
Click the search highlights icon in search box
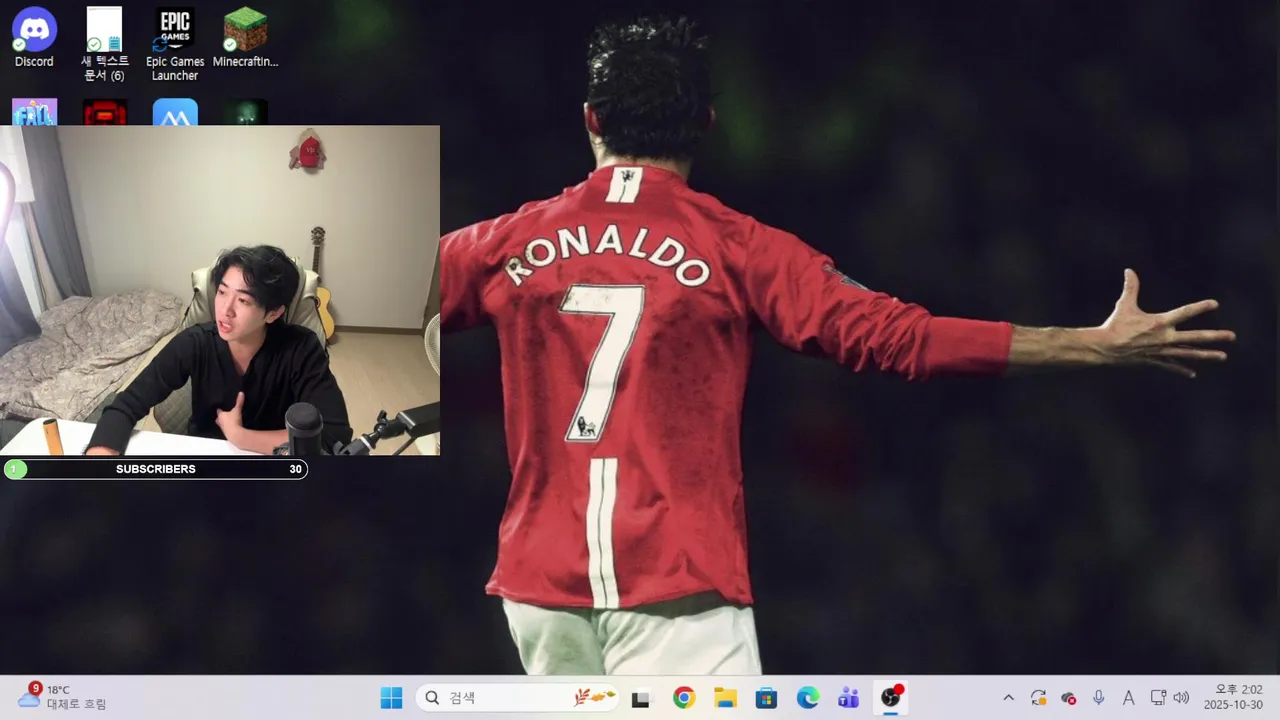click(594, 697)
